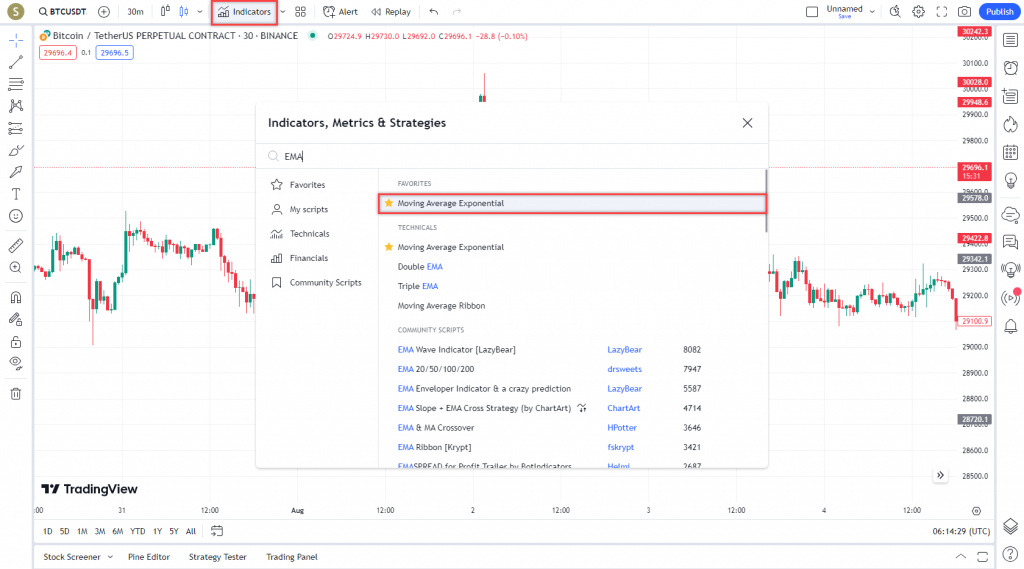Viewport: 1024px width, 569px height.
Task: Select the chart layout square icon
Action: pyautogui.click(x=812, y=12)
